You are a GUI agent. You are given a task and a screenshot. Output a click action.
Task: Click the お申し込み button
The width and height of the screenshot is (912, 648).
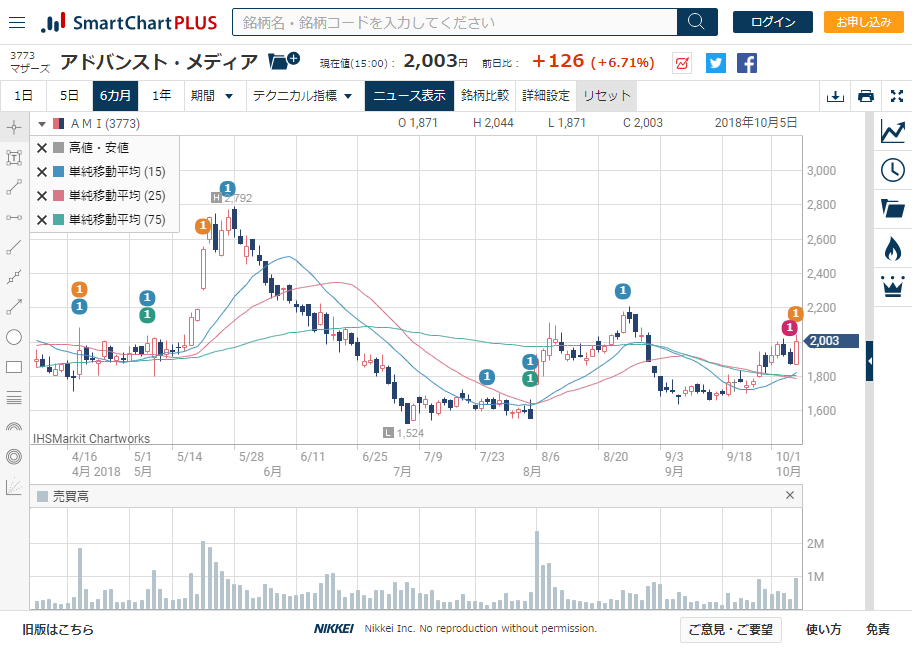point(864,22)
